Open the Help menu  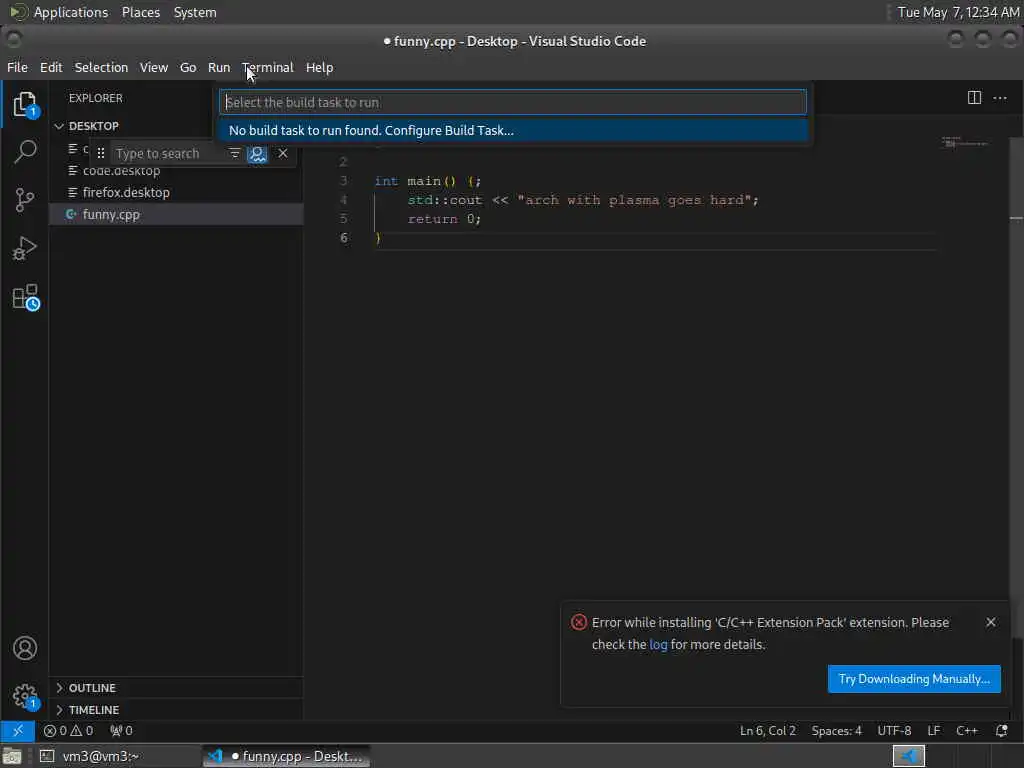pos(319,67)
